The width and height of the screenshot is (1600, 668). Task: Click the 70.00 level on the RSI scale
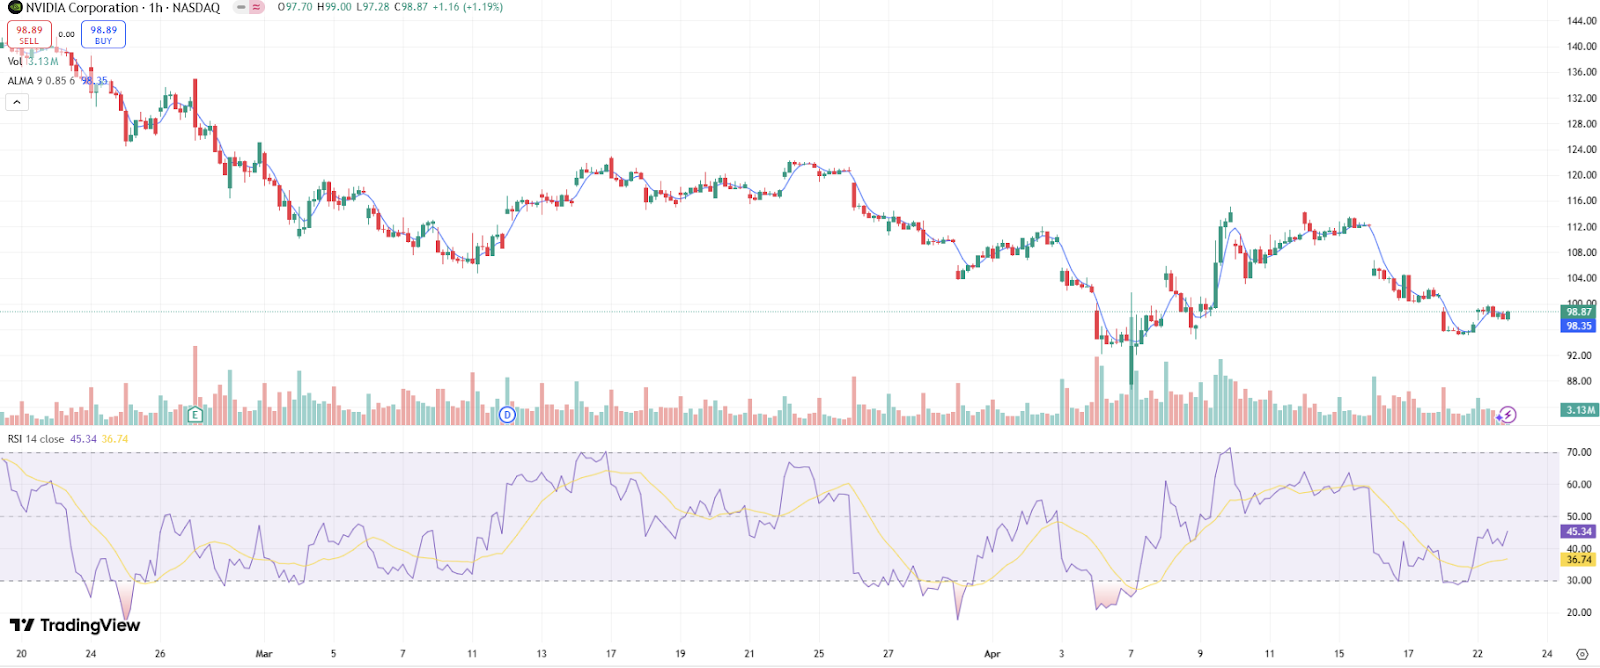1579,453
